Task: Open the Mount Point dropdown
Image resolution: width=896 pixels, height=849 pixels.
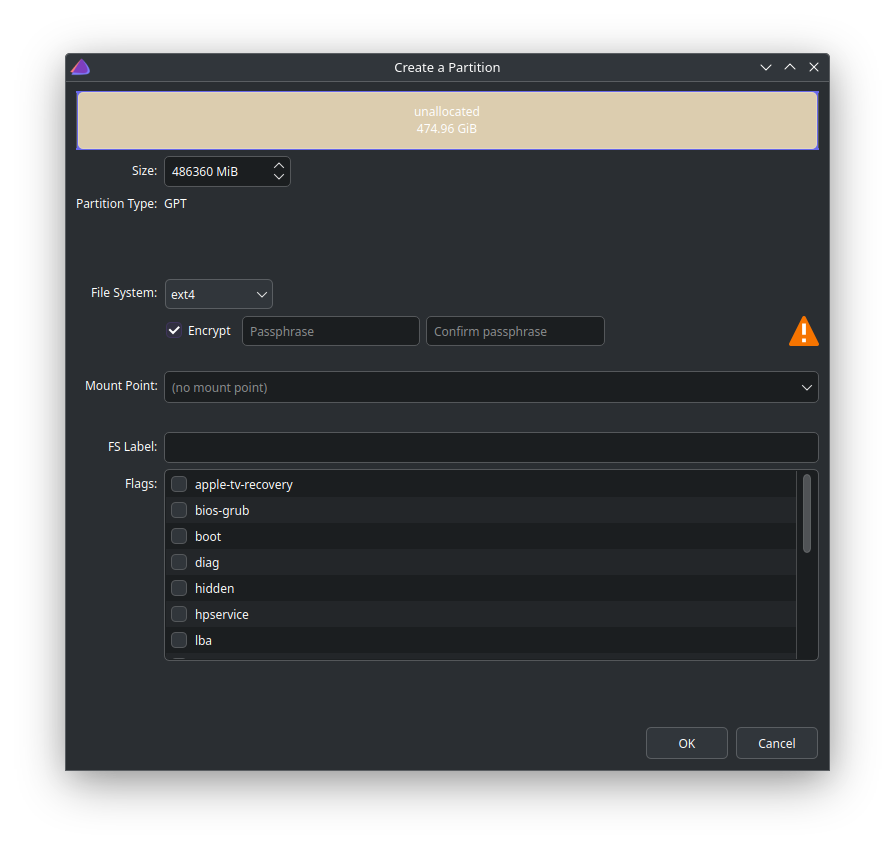Action: (491, 387)
